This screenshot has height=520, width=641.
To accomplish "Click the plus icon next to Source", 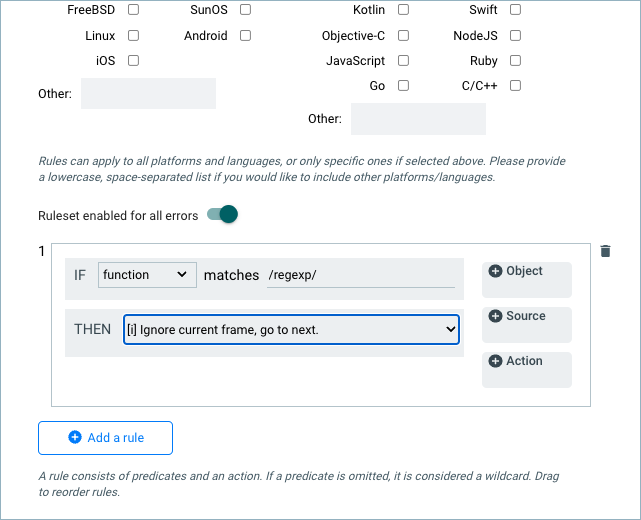I will [x=495, y=316].
